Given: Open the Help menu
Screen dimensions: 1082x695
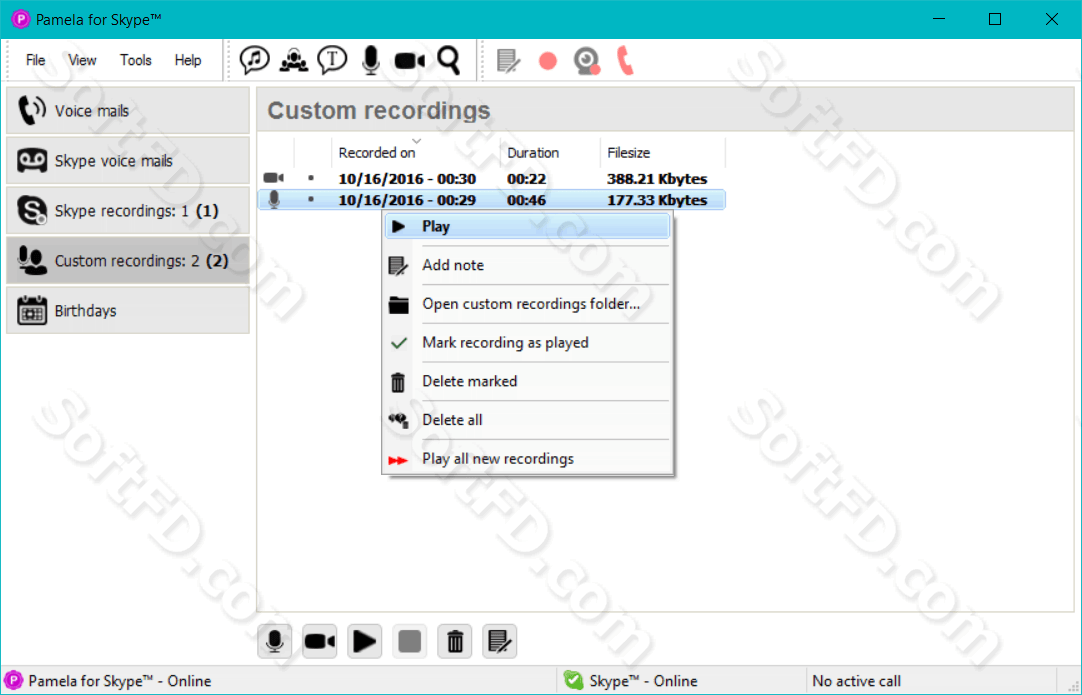Looking at the screenshot, I should pyautogui.click(x=188, y=60).
